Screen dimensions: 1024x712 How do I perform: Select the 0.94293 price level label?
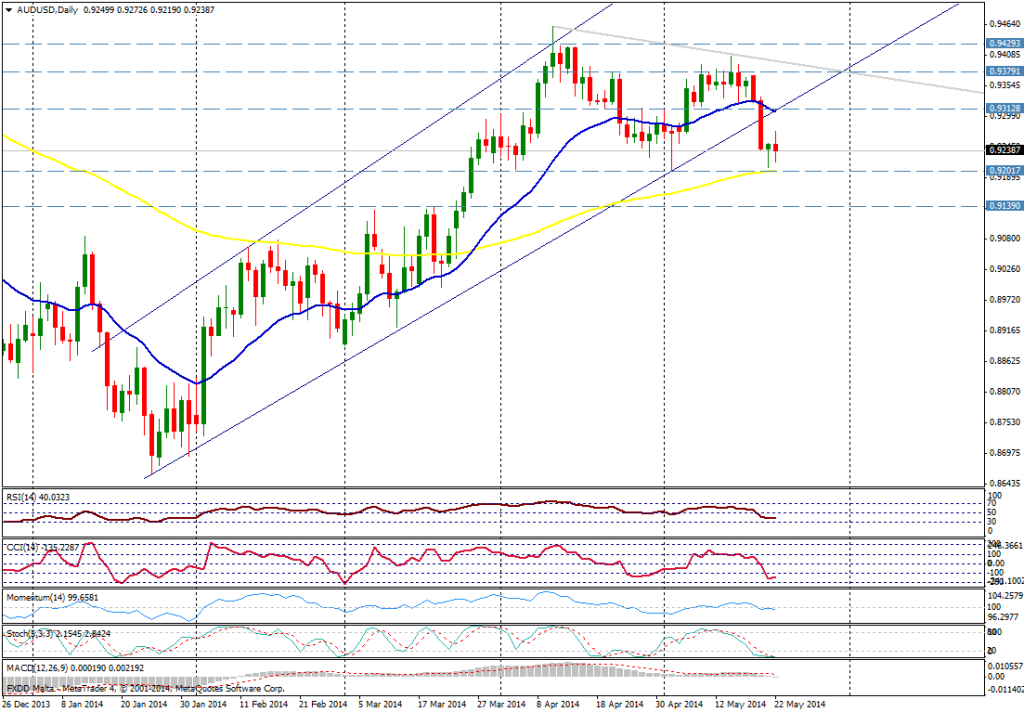pos(1003,44)
